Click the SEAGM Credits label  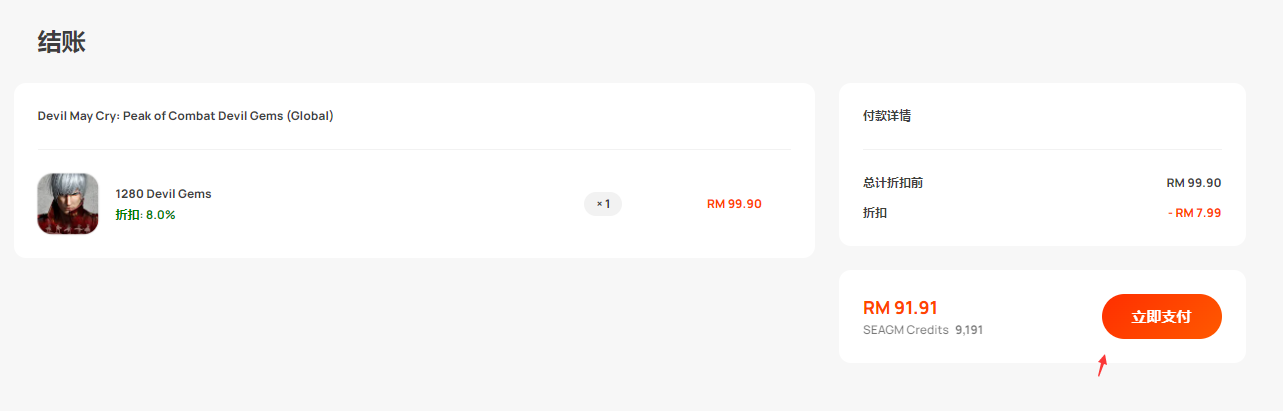point(905,329)
